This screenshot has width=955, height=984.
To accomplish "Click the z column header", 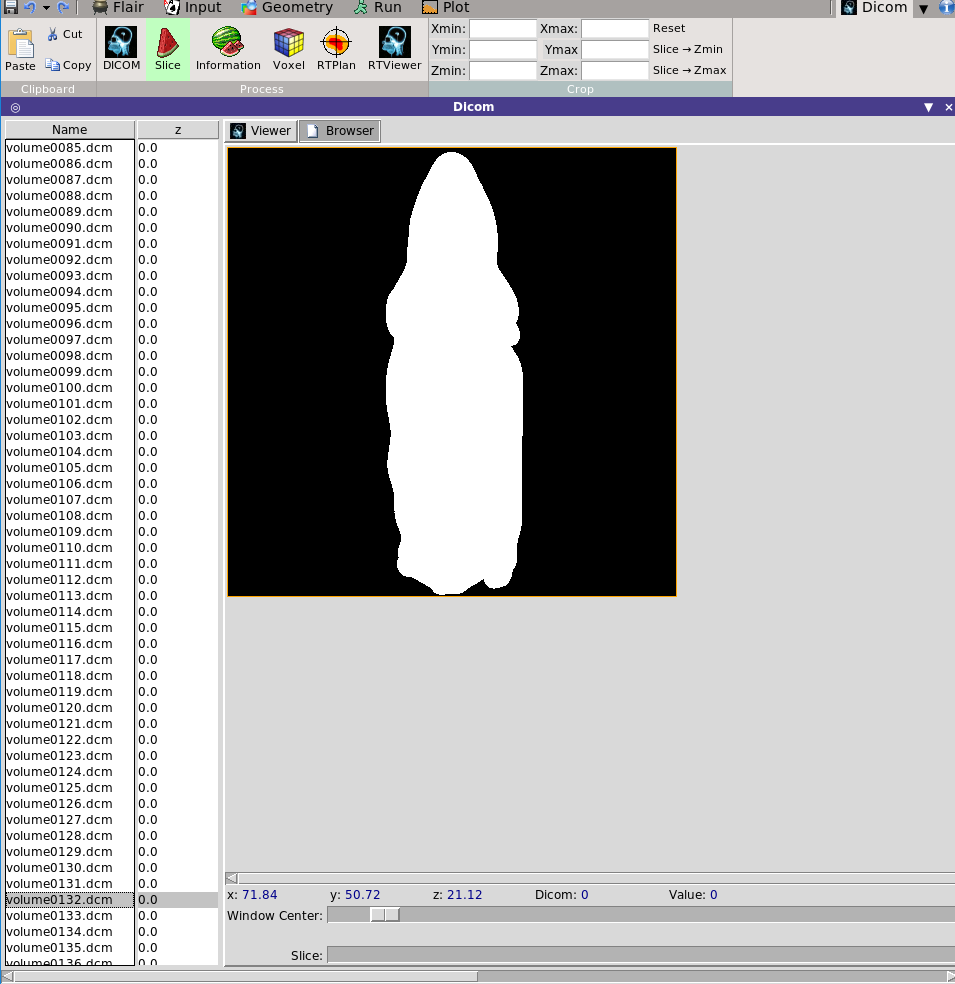I will coord(178,130).
